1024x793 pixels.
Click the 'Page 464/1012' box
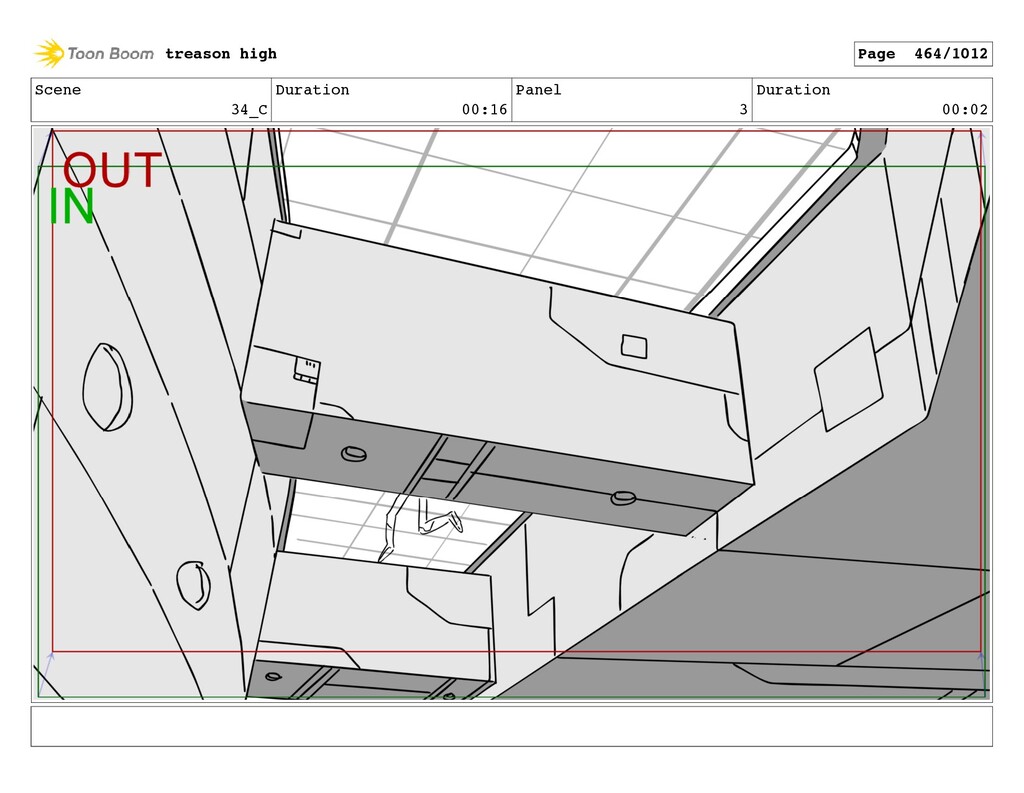(x=923, y=54)
